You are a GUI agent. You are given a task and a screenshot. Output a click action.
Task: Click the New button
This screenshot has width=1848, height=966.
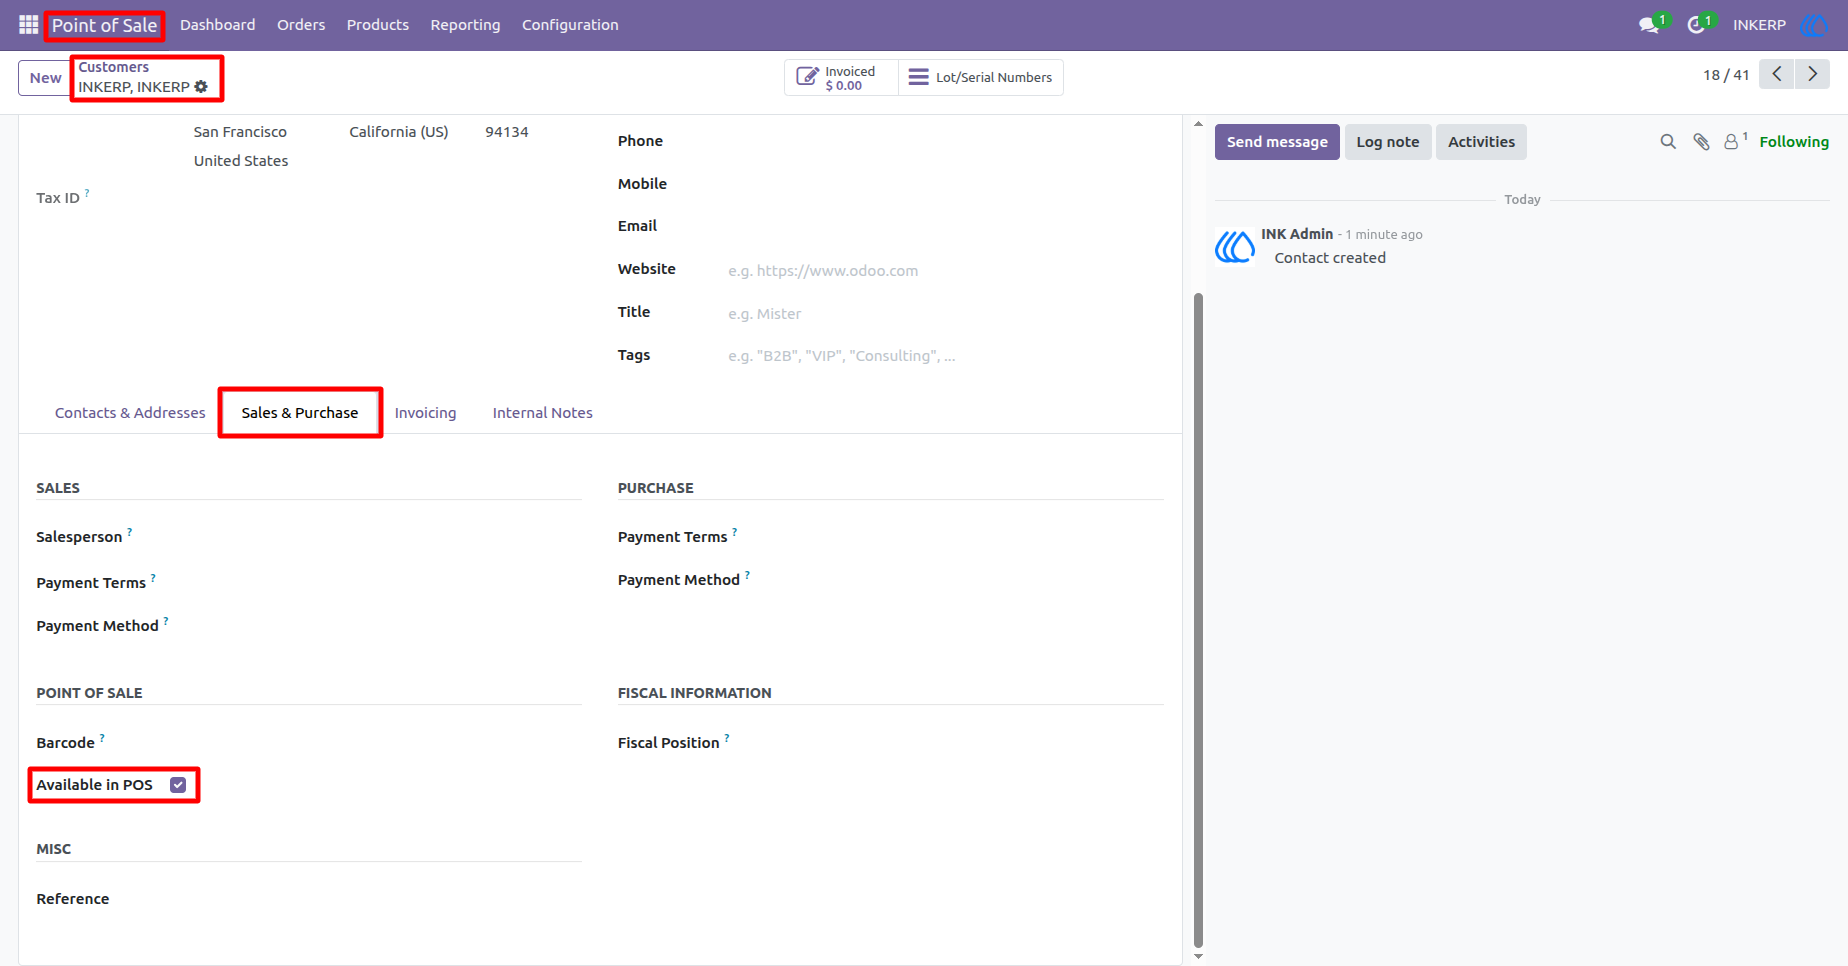(x=45, y=78)
